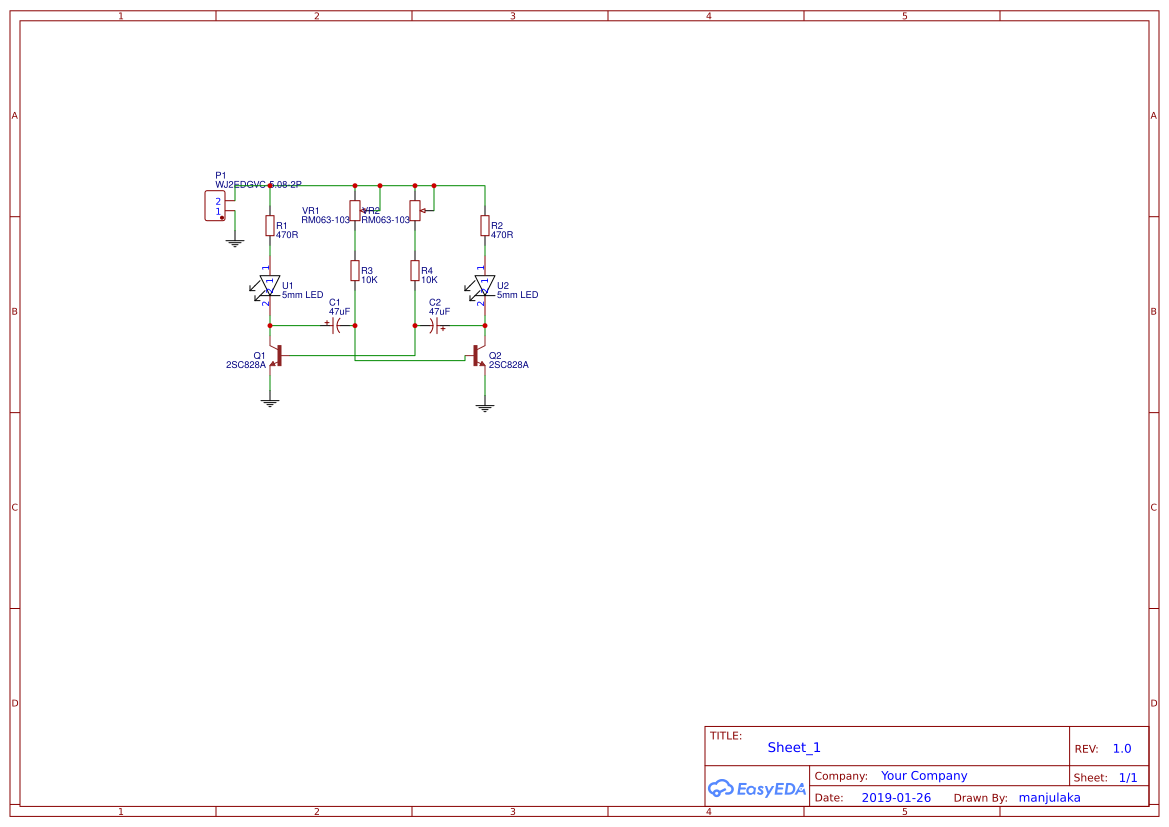Select transistor Q1 symbol
This screenshot has height=827, width=1169.
275,356
